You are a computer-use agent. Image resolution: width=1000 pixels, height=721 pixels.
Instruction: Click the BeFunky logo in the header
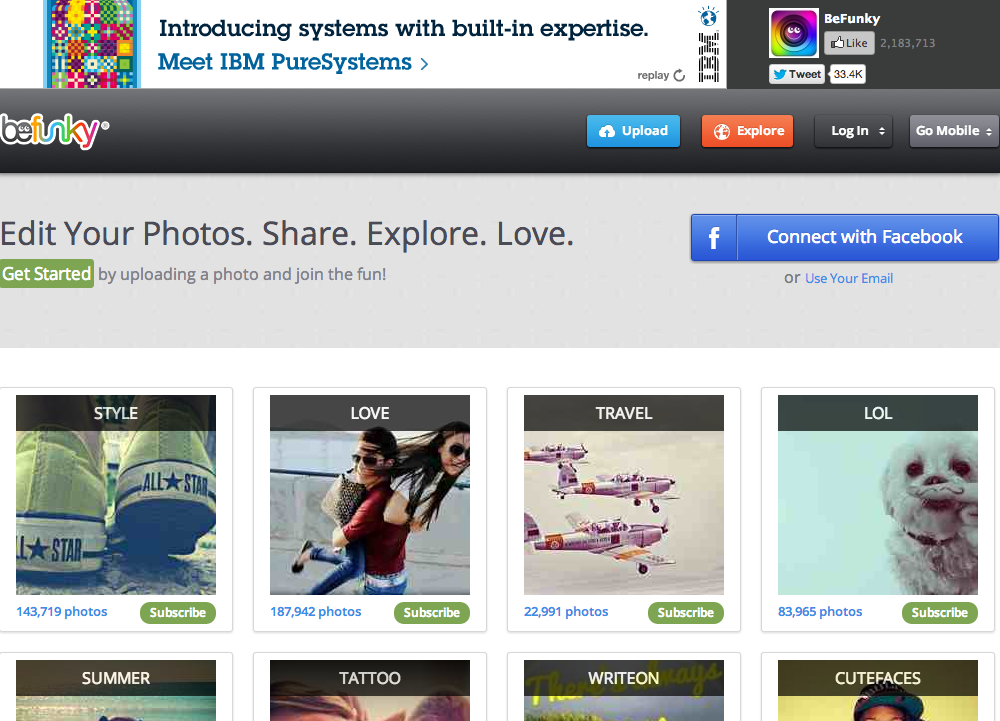click(52, 131)
